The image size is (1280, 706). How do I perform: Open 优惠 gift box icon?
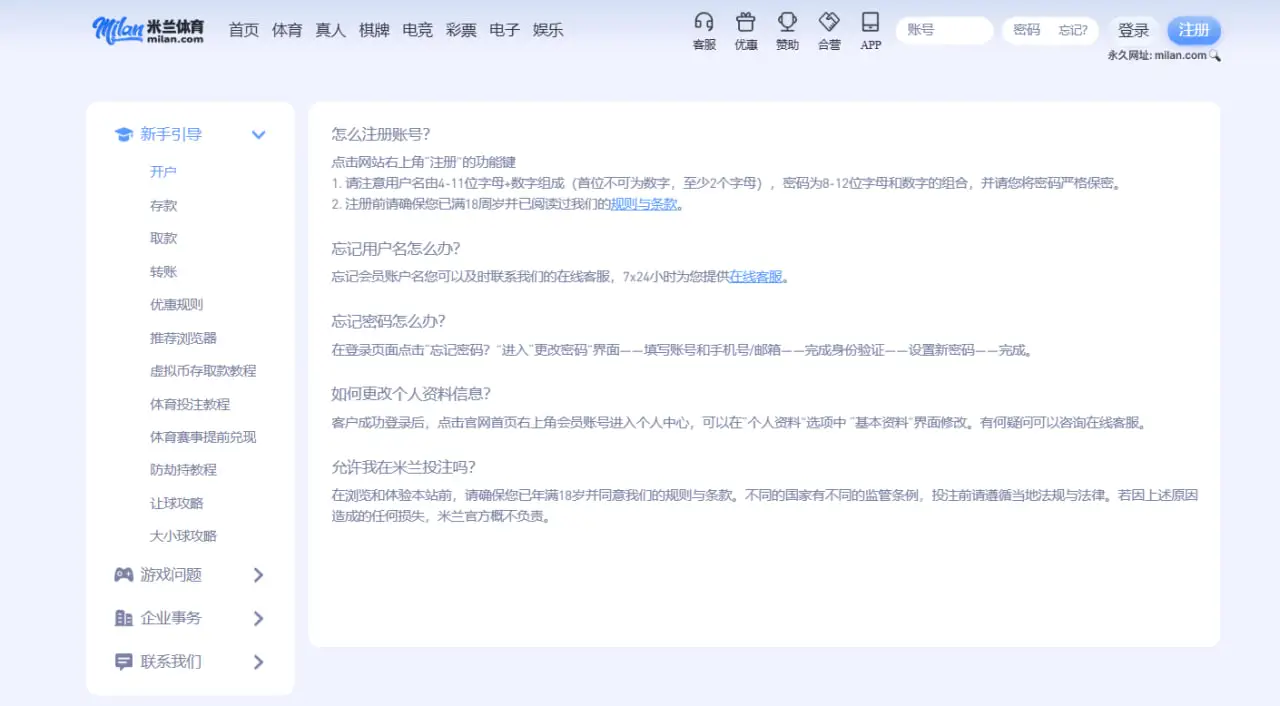[746, 22]
